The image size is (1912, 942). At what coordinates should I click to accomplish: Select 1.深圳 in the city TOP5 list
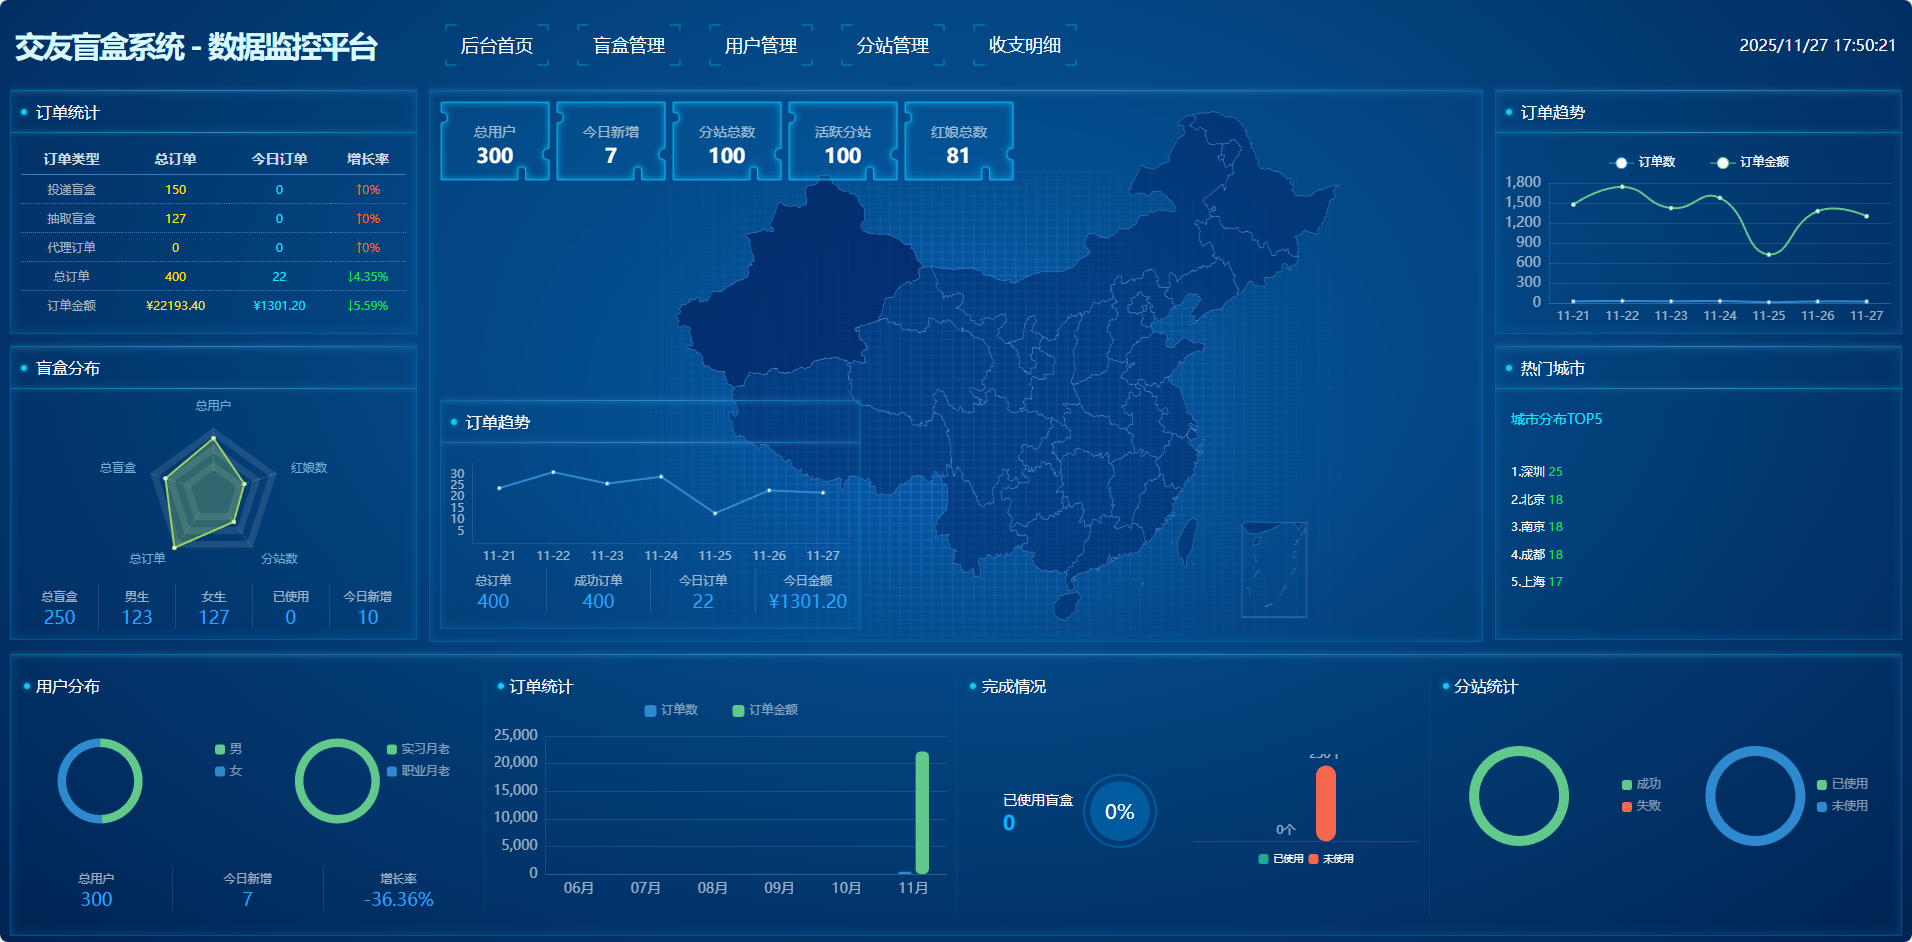click(x=1536, y=472)
